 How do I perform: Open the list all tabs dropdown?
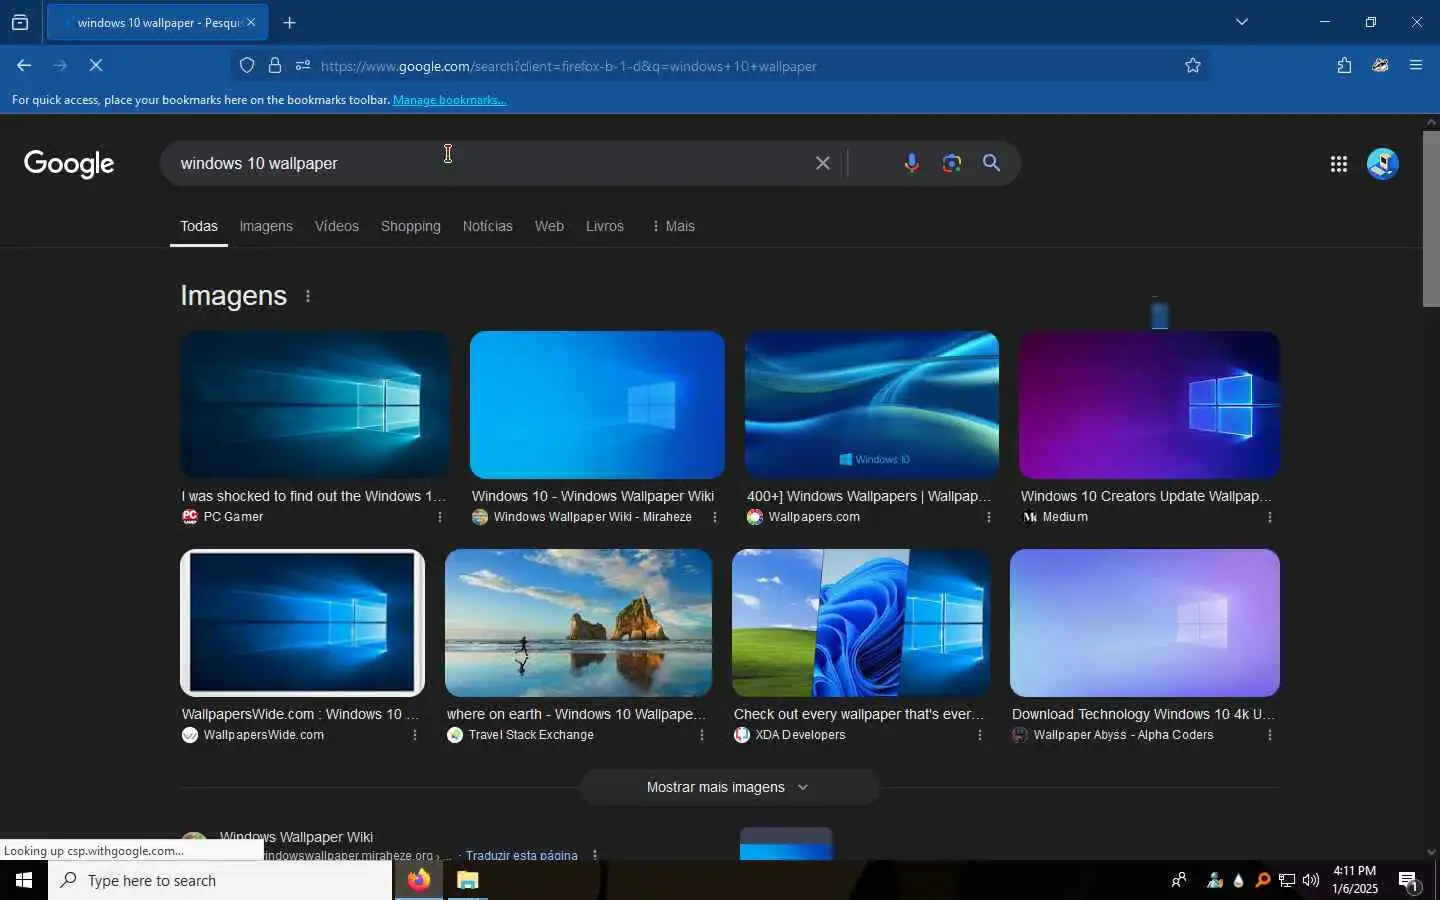pos(1242,22)
